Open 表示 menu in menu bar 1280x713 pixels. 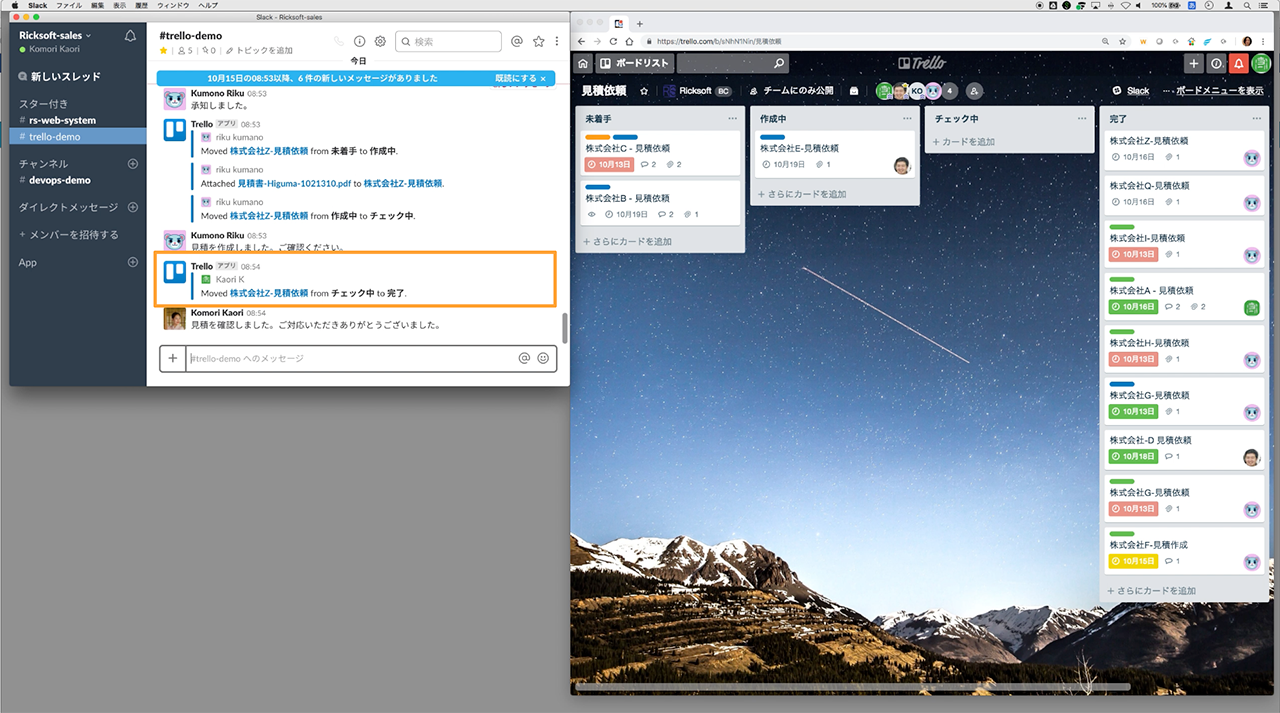click(x=120, y=5)
